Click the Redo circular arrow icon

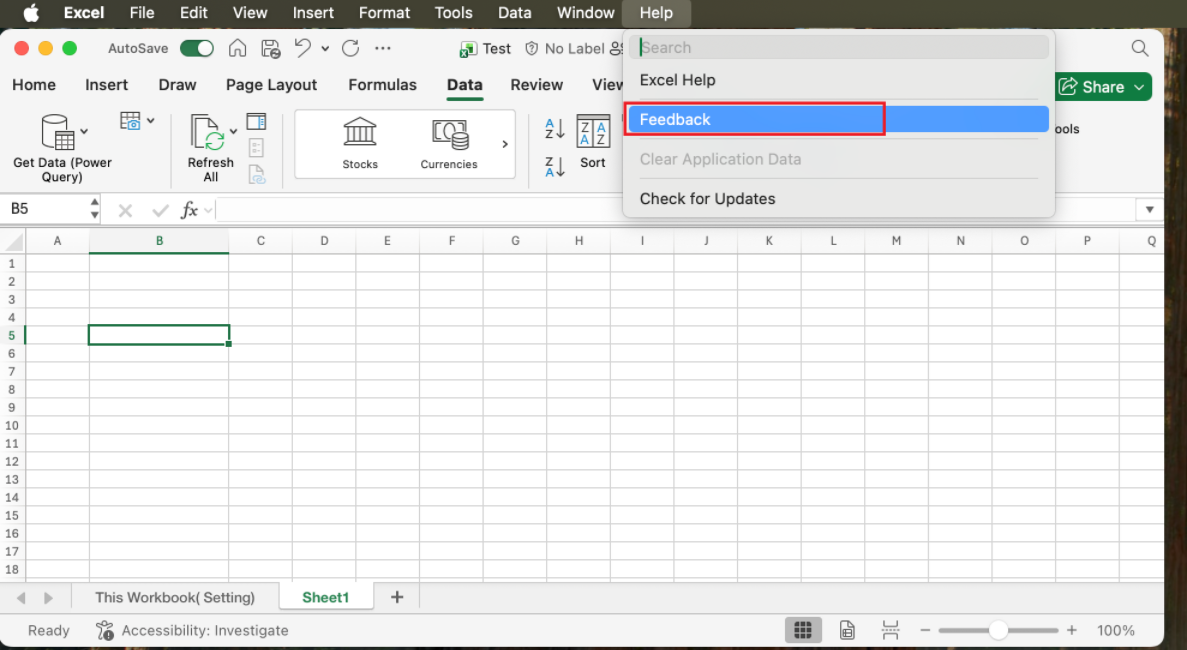tap(350, 48)
